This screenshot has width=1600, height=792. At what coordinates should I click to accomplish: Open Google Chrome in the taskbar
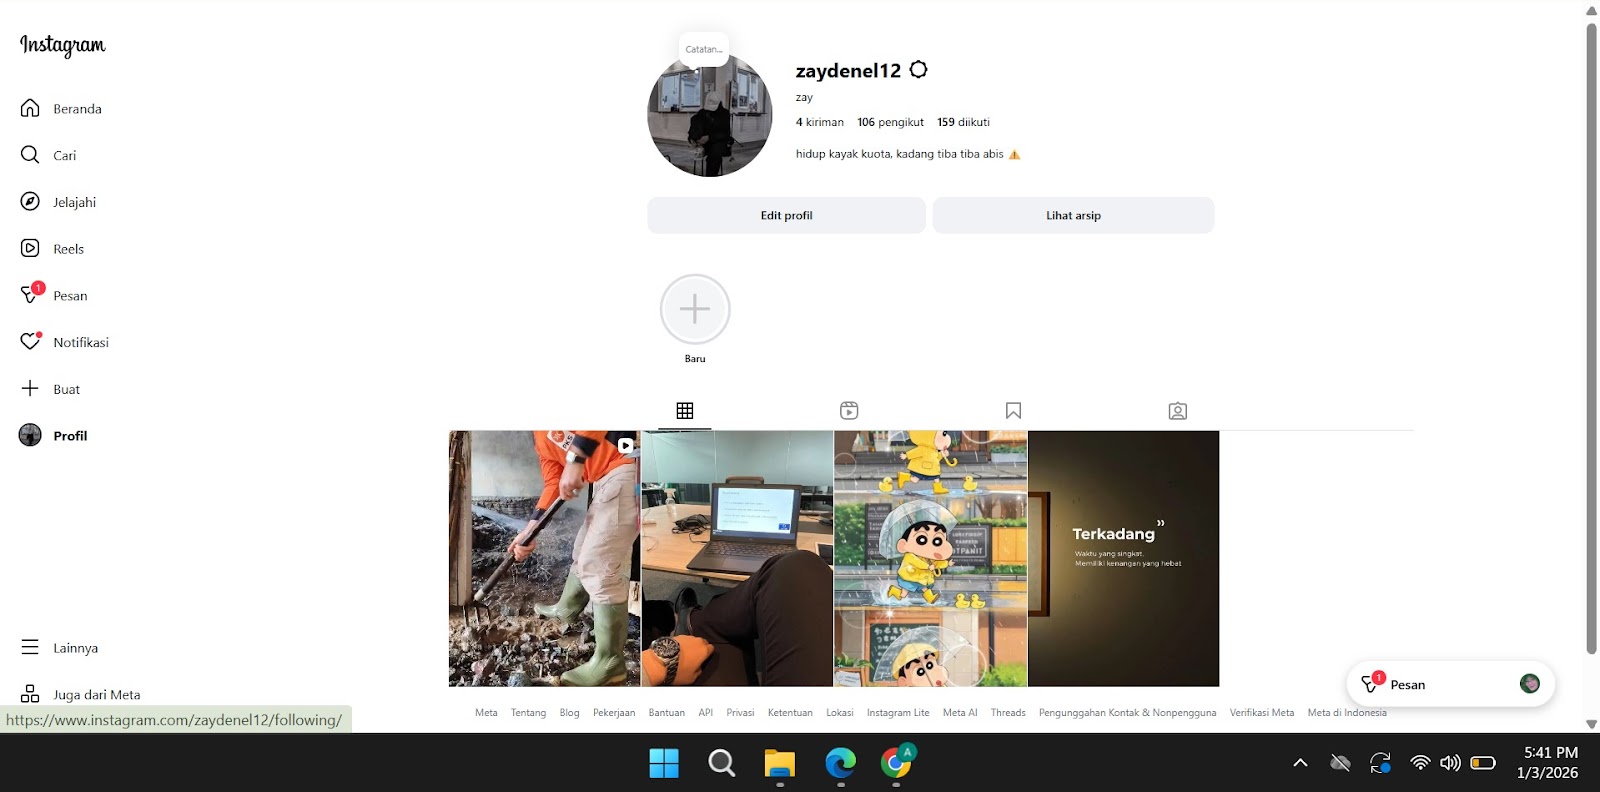tap(896, 764)
